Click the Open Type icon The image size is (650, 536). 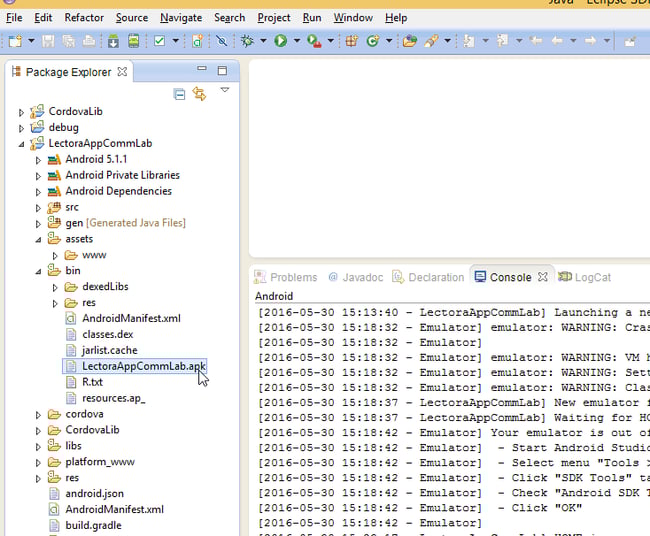pyautogui.click(x=410, y=41)
